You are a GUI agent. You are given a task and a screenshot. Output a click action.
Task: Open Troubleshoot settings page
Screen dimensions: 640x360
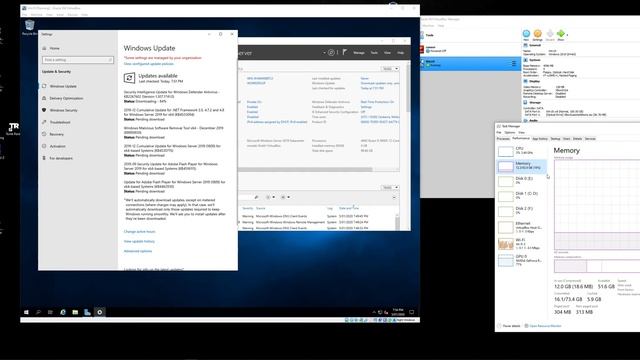click(60, 122)
